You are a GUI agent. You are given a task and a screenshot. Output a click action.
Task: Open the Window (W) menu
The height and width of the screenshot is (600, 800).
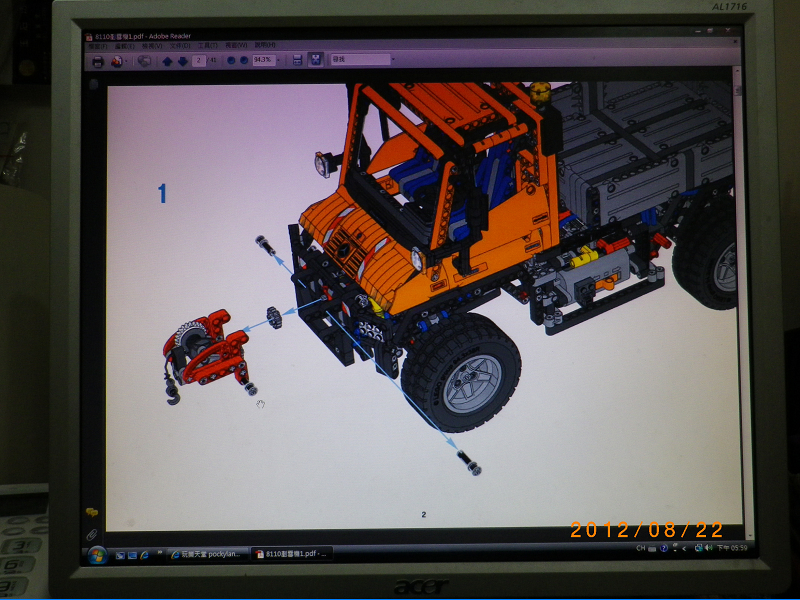236,45
